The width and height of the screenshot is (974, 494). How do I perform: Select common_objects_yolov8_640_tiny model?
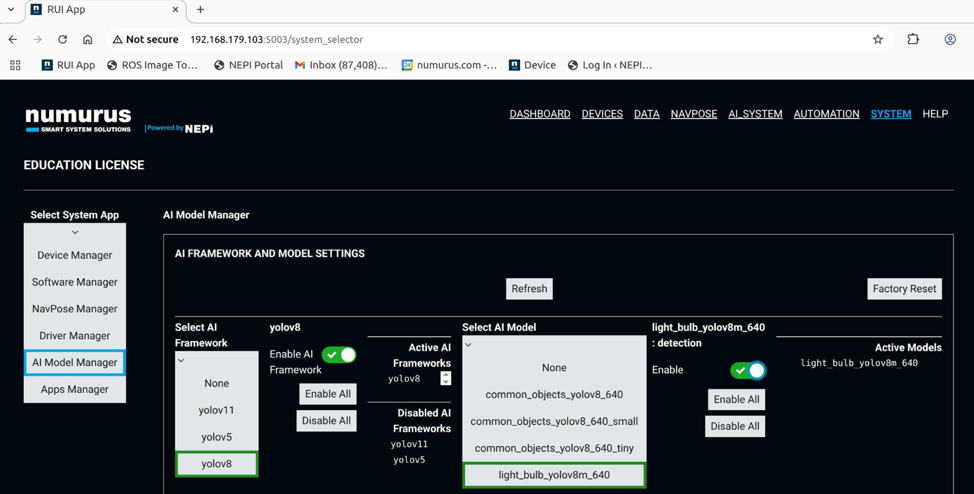pos(554,448)
